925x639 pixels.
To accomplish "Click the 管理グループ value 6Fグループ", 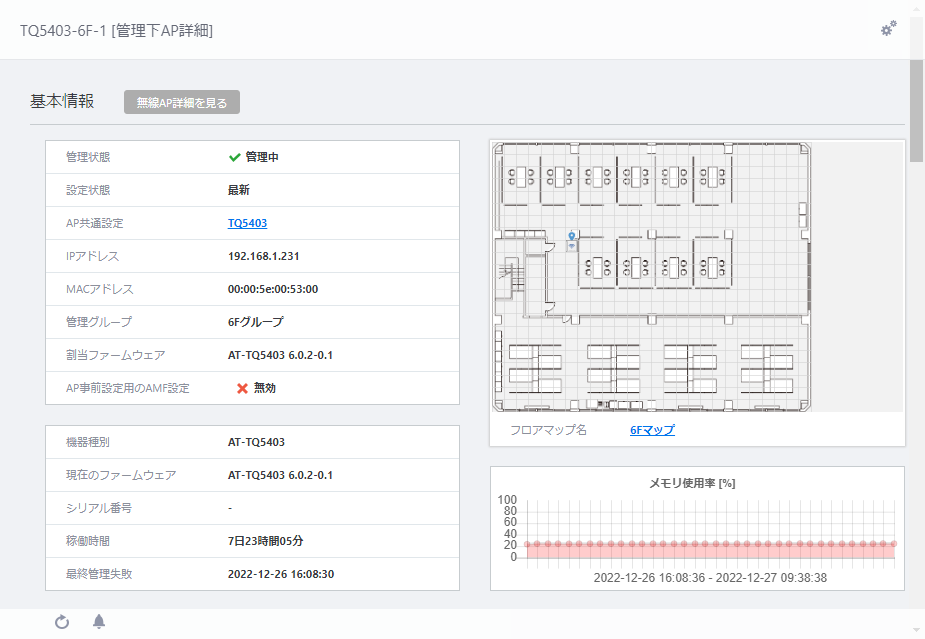I will point(255,322).
